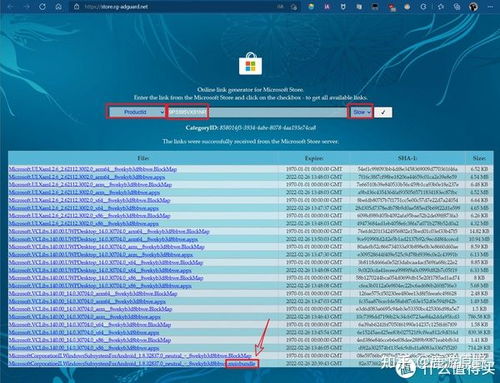
Task: Click the File column header
Action: point(143,158)
